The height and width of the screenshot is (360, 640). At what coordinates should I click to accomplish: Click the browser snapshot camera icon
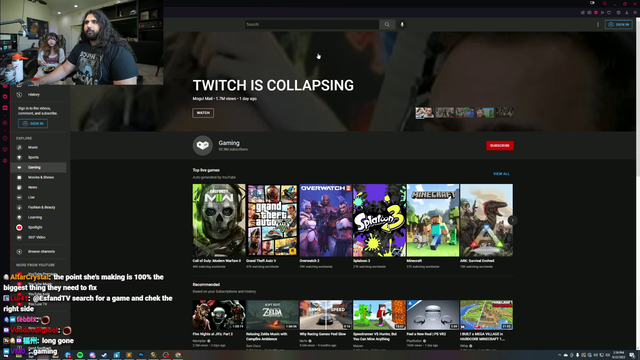pos(589,13)
